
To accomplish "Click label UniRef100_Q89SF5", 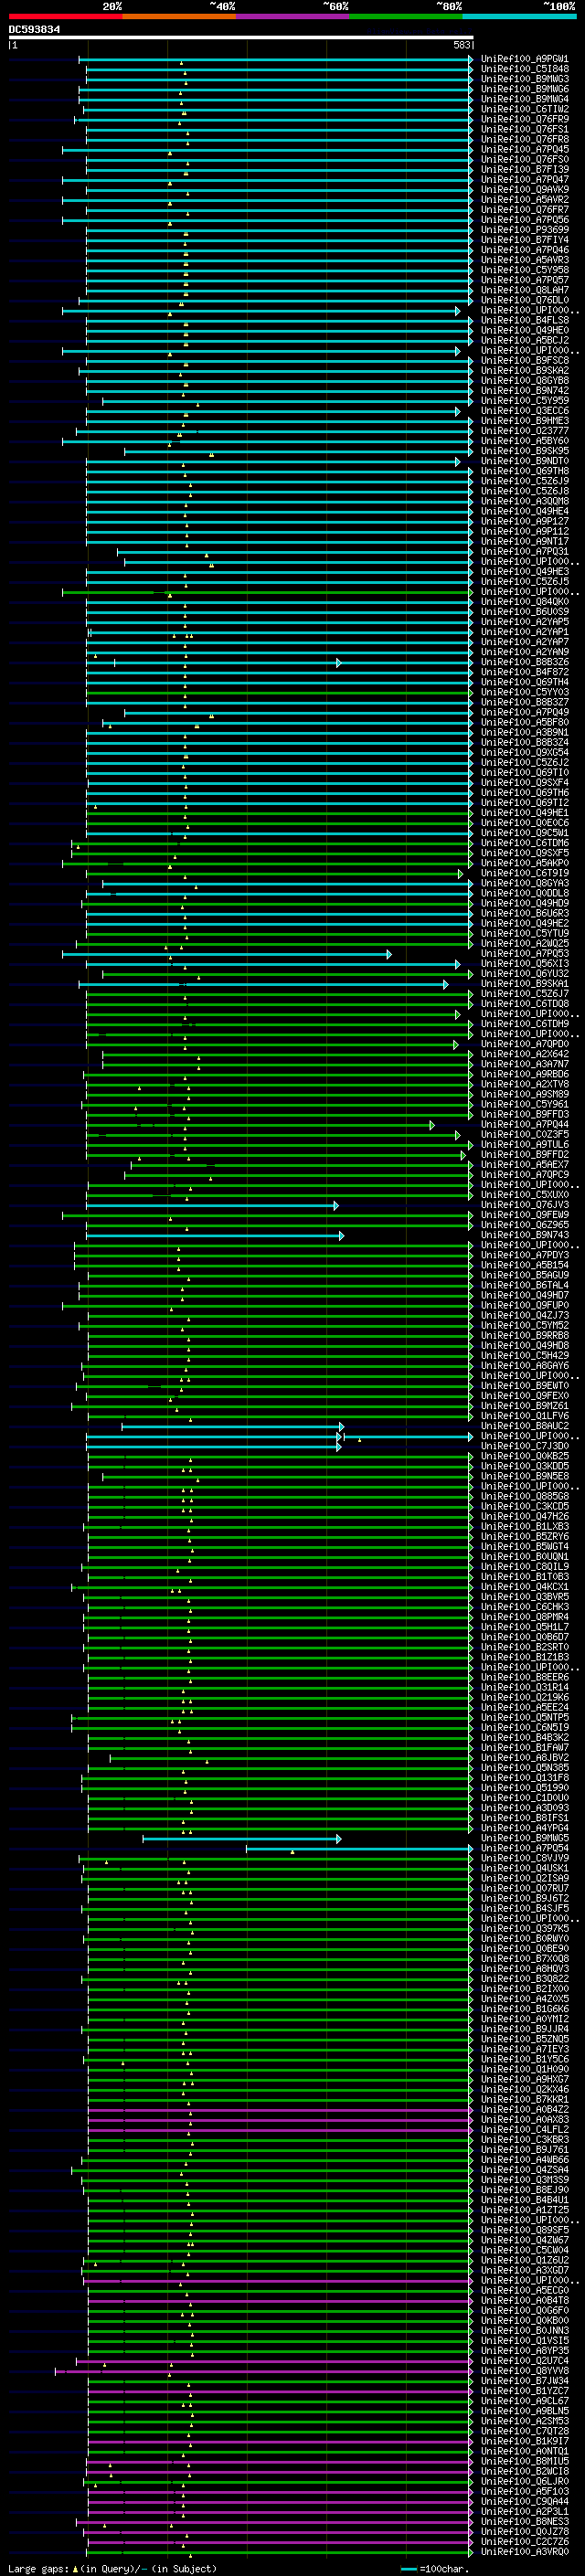I will pyautogui.click(x=524, y=2230).
